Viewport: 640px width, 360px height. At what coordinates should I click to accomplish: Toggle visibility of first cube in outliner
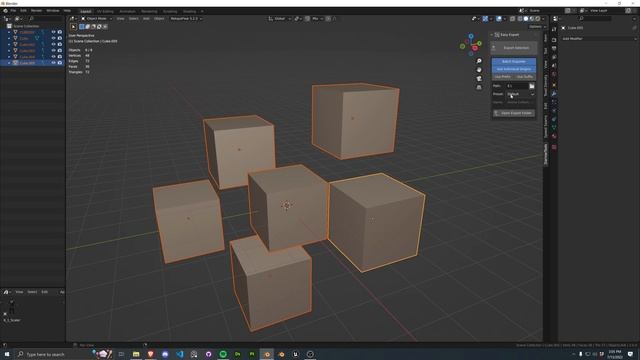[x=53, y=32]
